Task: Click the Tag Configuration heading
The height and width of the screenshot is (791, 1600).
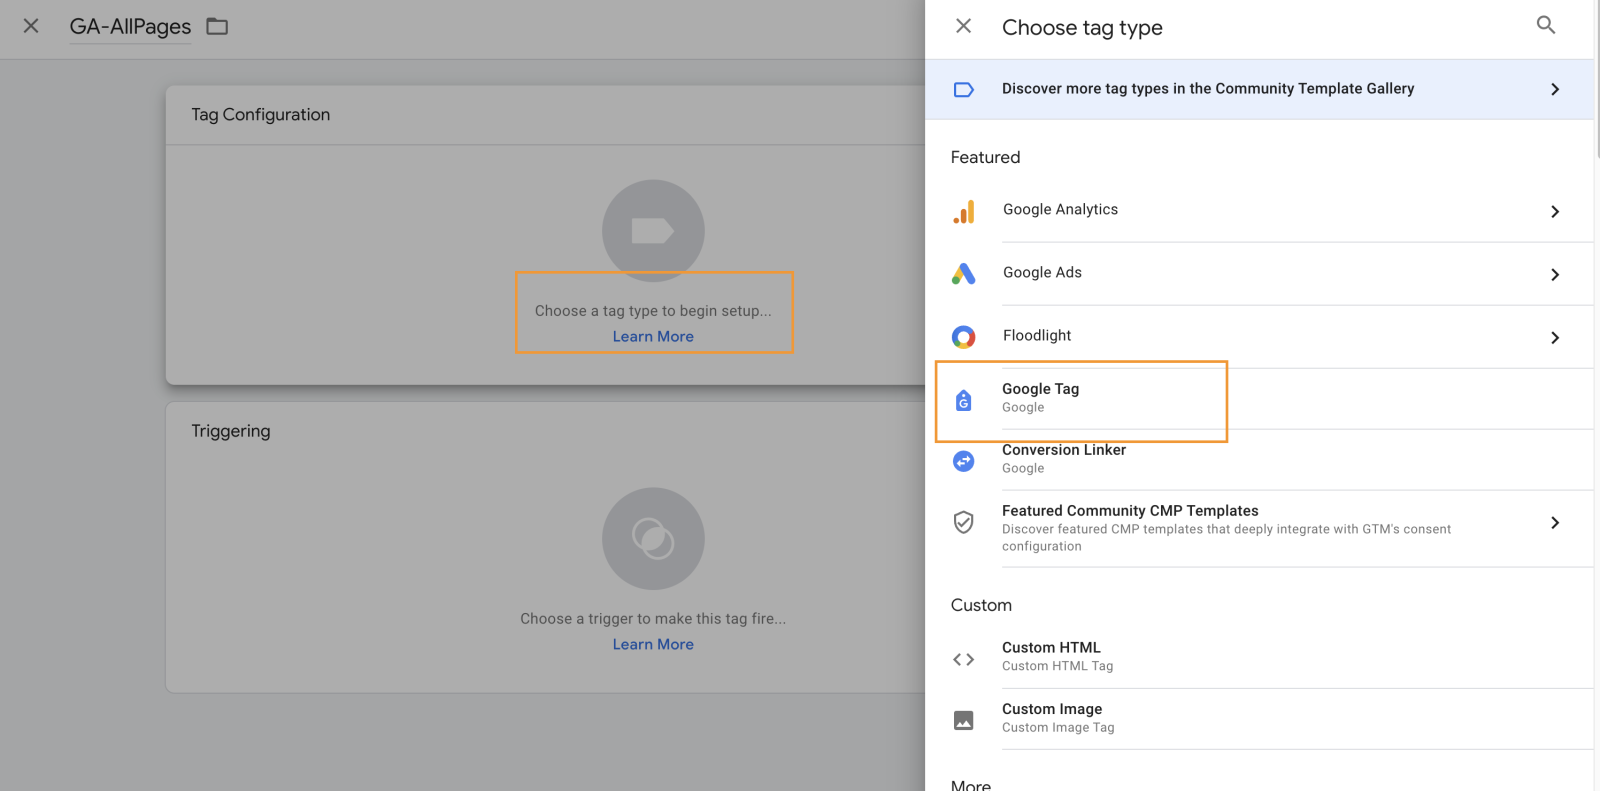Action: point(261,115)
